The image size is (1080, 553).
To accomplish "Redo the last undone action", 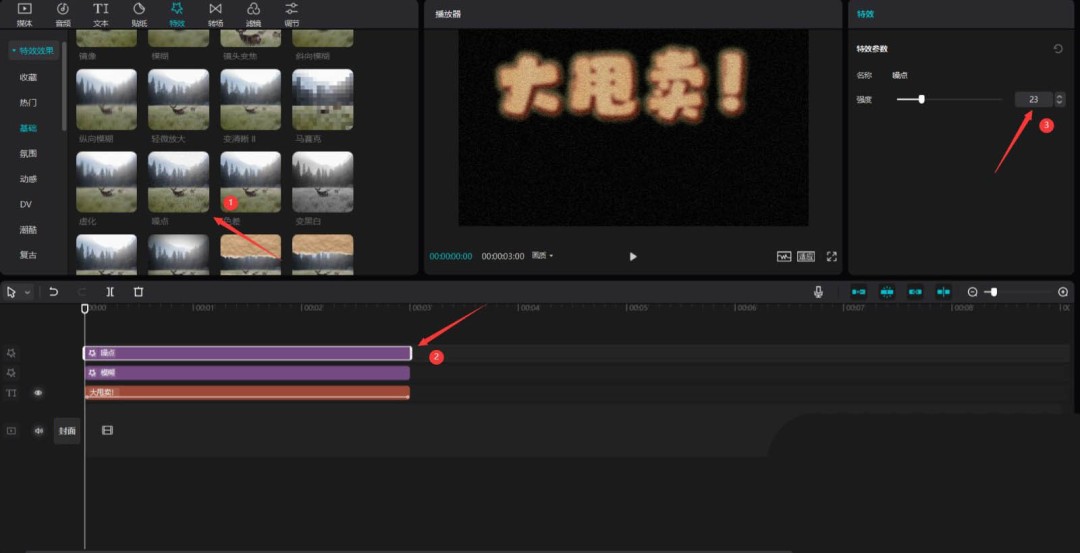I will (x=82, y=292).
